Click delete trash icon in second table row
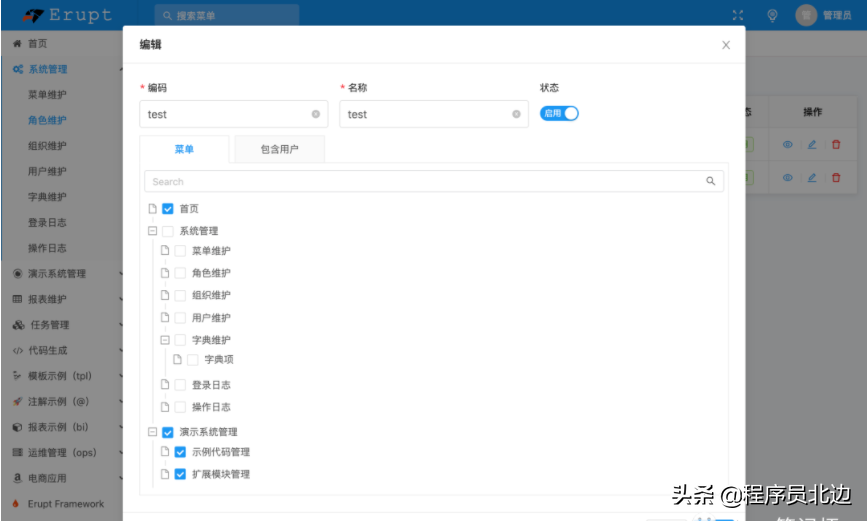Image resolution: width=867 pixels, height=521 pixels. click(x=836, y=178)
